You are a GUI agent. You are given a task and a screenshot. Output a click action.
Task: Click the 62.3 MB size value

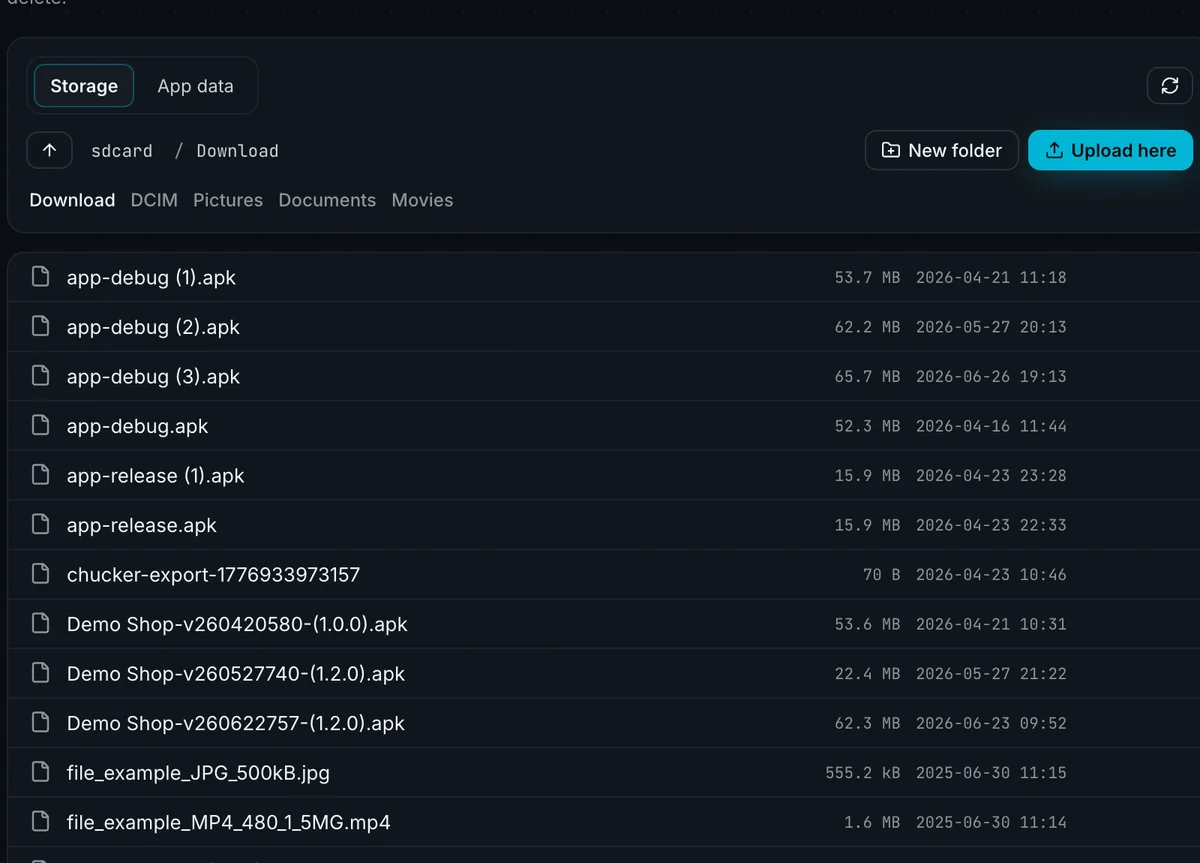867,723
